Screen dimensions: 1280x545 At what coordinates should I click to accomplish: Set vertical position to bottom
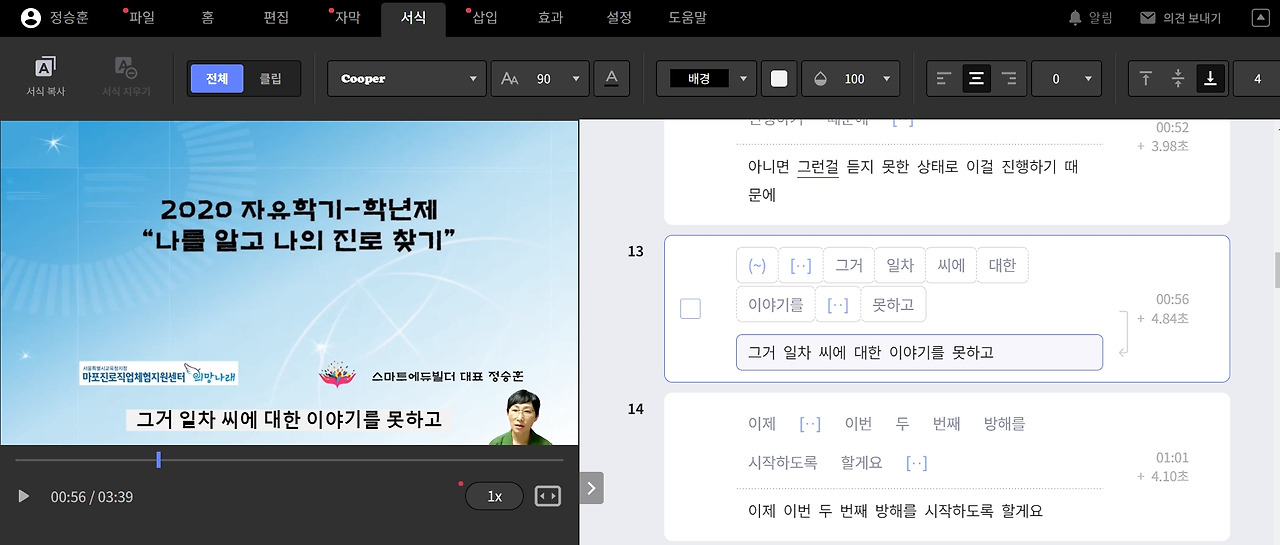[x=1210, y=79]
